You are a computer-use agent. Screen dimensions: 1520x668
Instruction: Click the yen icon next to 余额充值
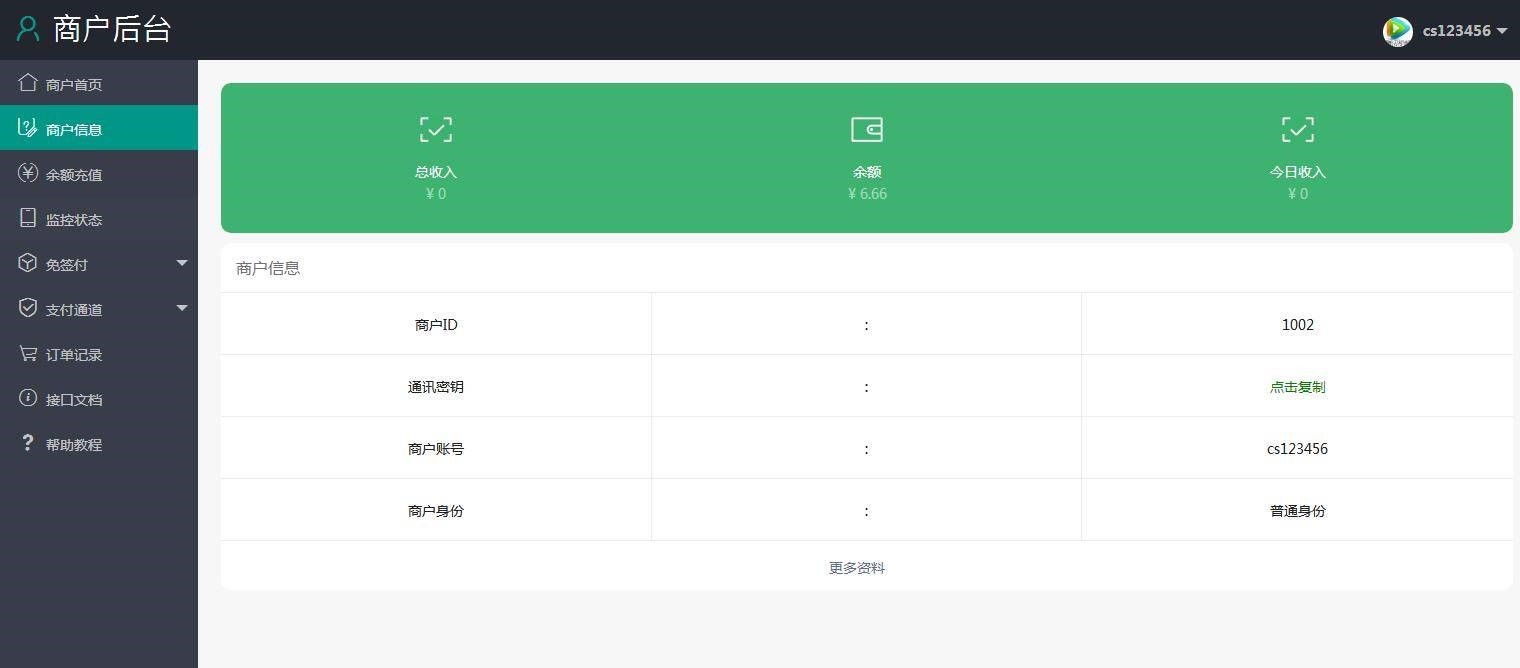tap(28, 173)
